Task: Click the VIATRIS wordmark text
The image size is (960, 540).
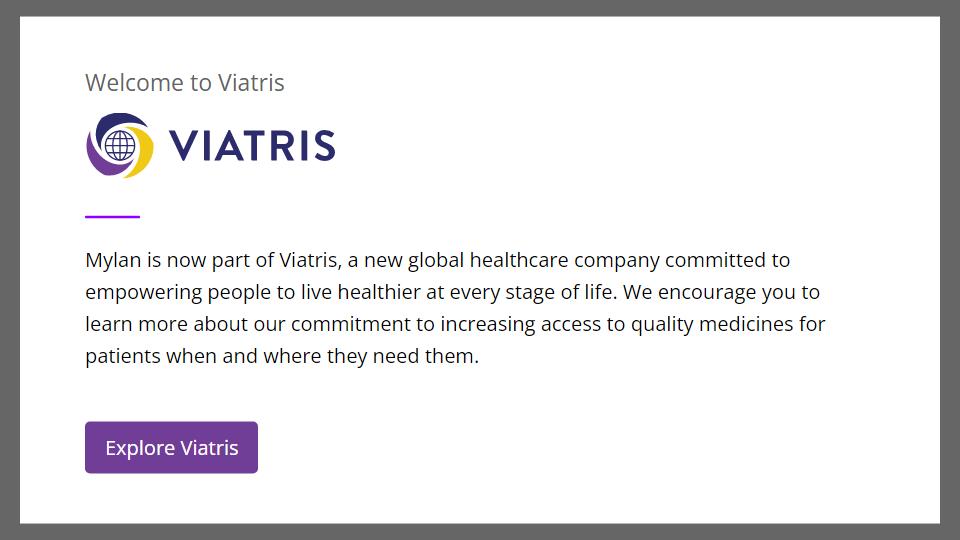Action: pos(252,146)
